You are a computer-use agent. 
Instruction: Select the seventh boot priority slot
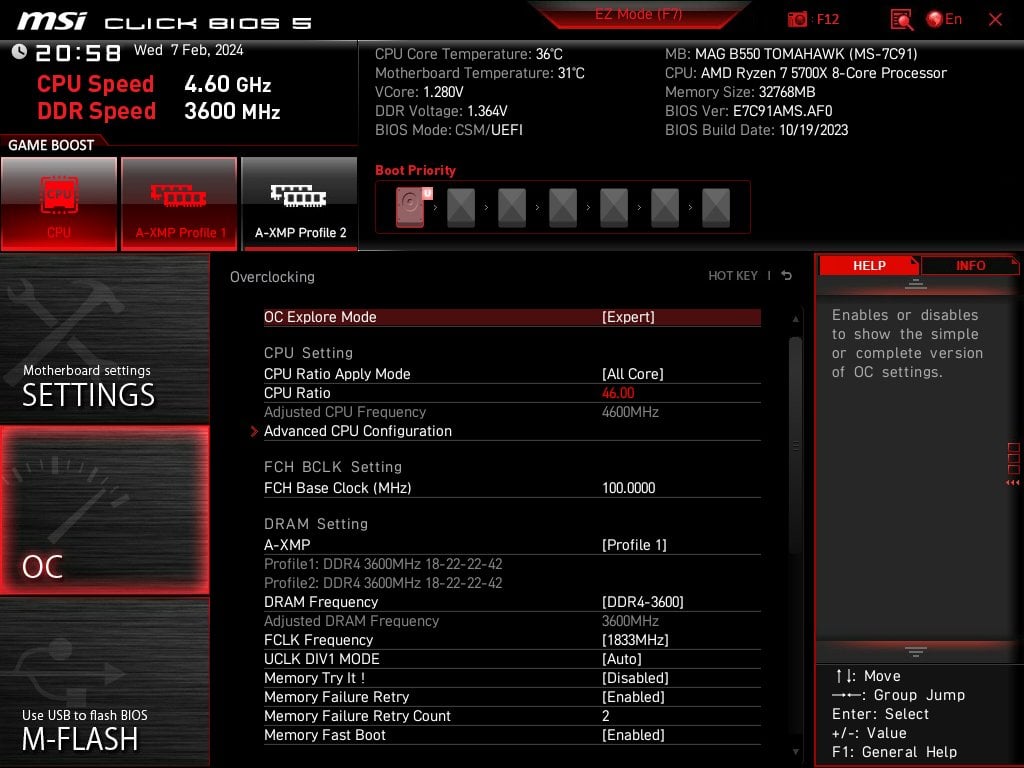click(716, 208)
